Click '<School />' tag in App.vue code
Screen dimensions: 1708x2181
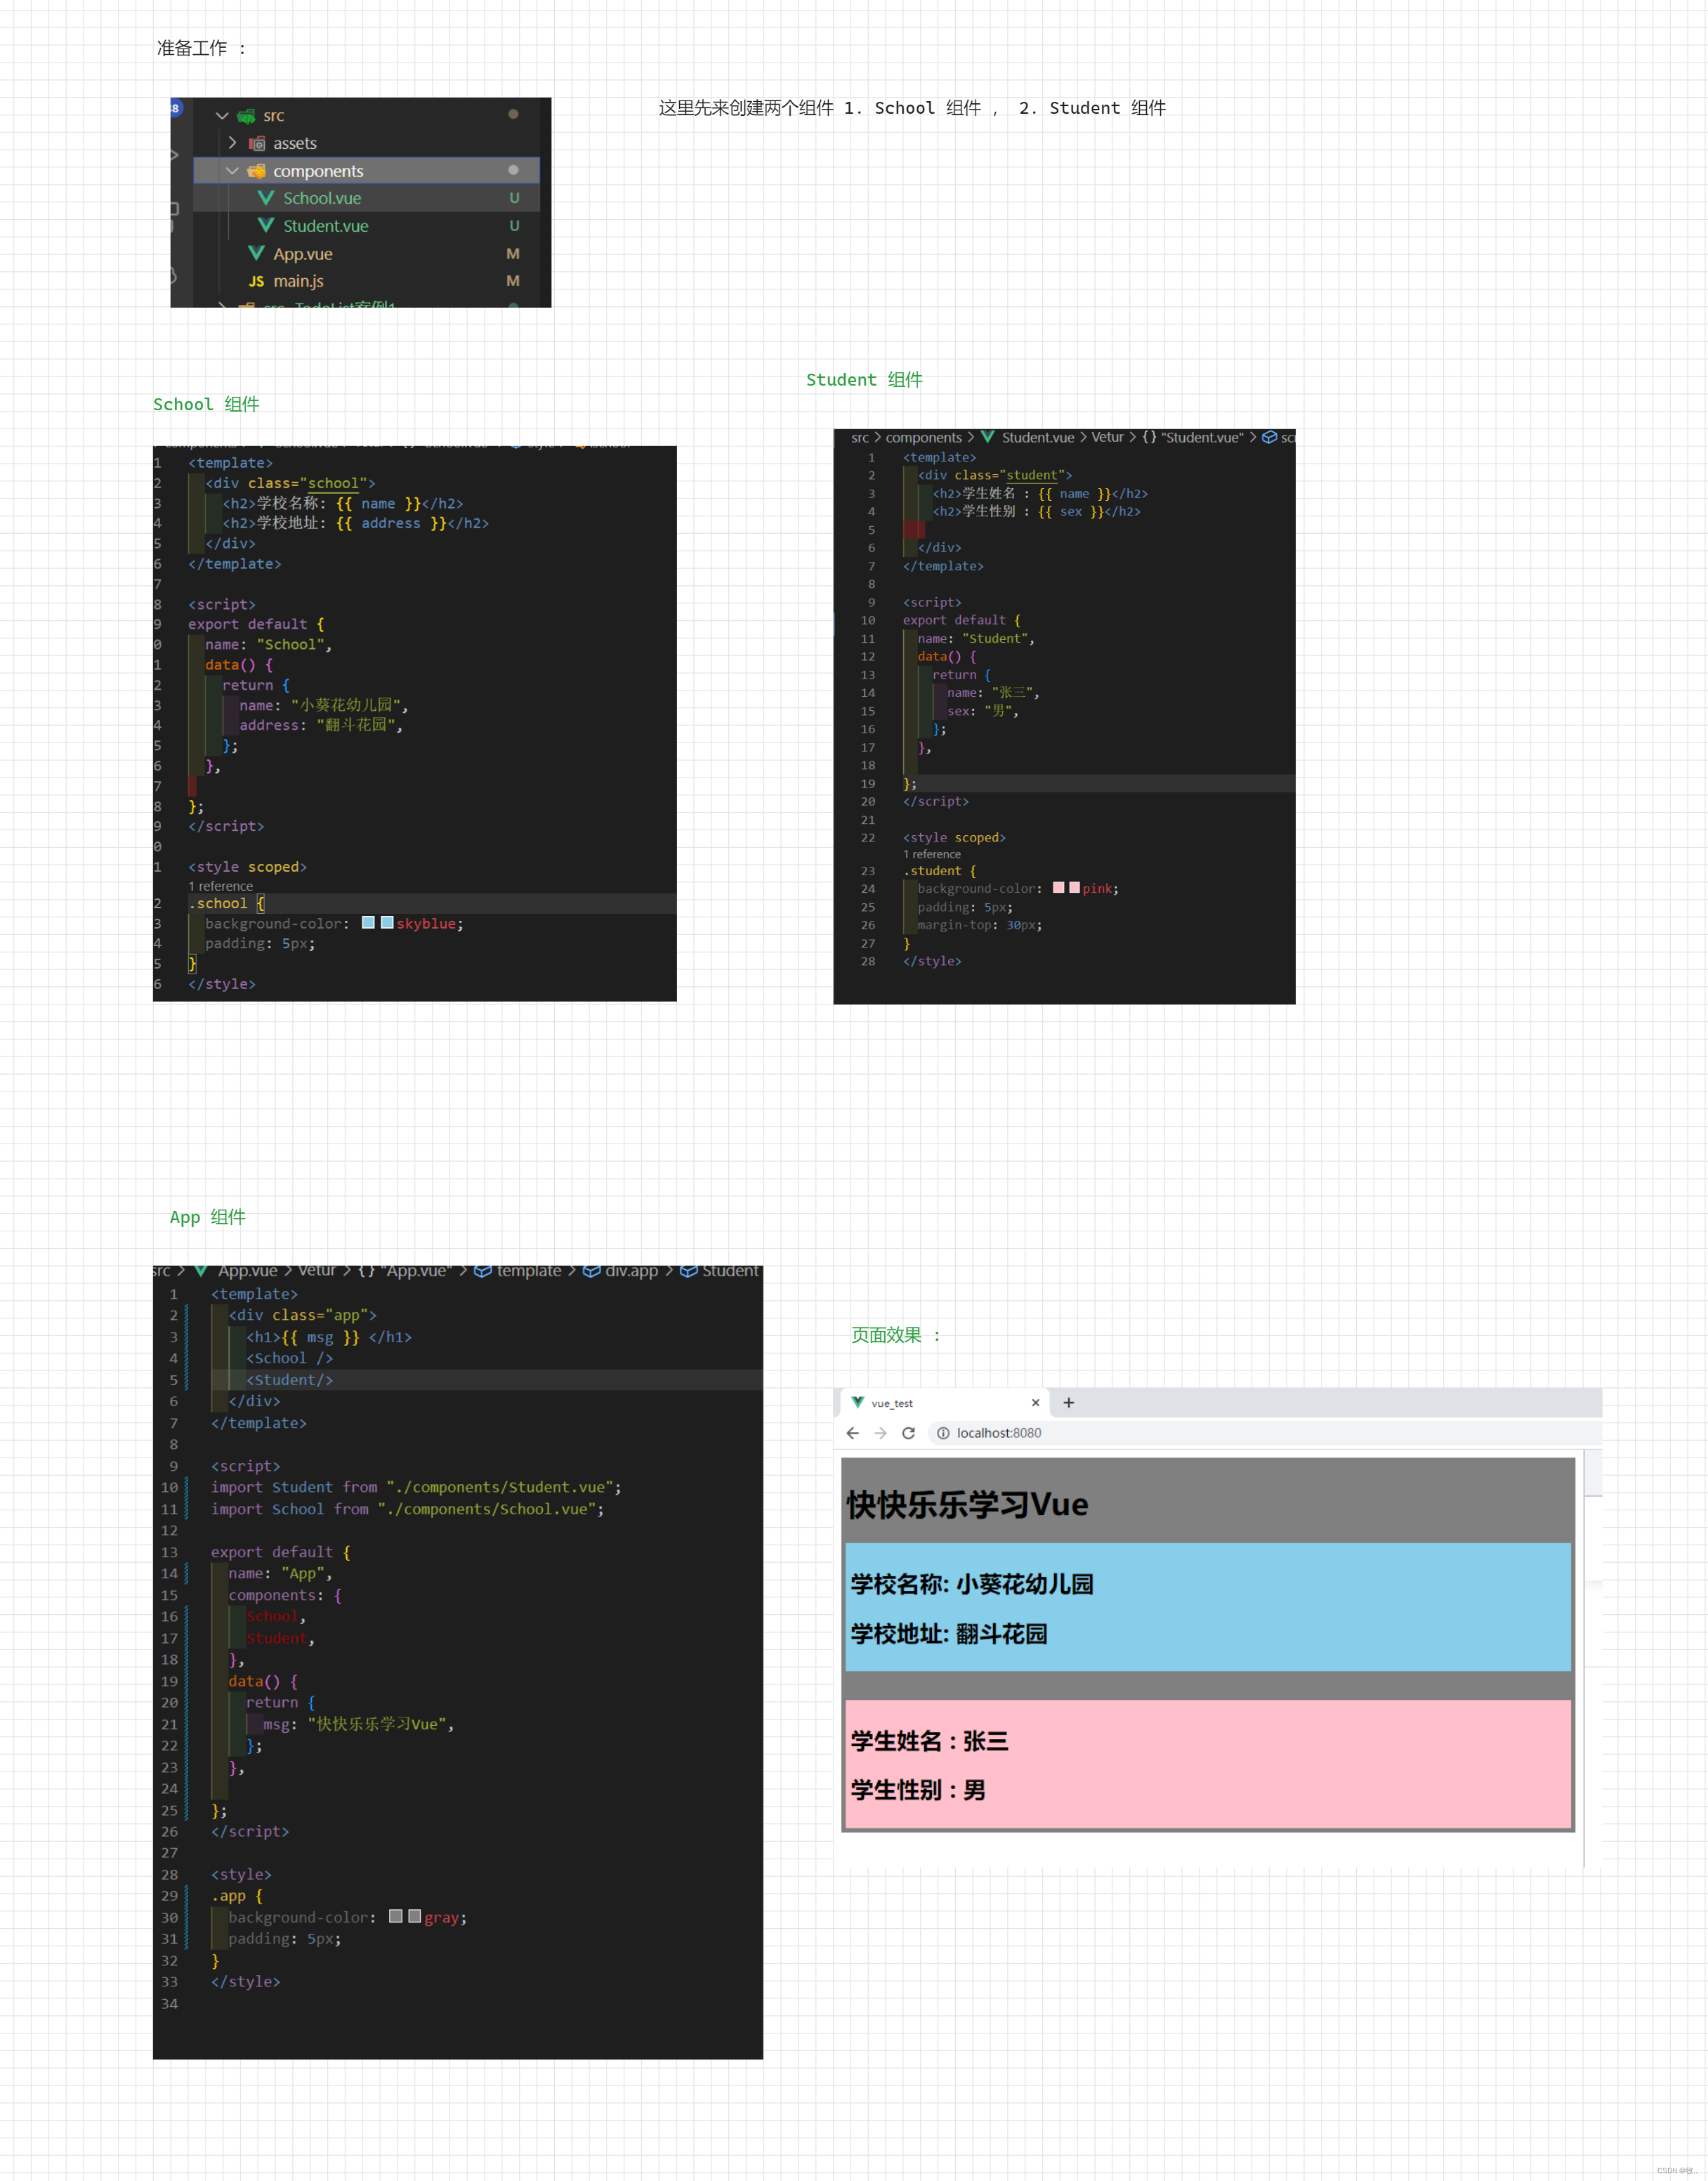point(289,1358)
